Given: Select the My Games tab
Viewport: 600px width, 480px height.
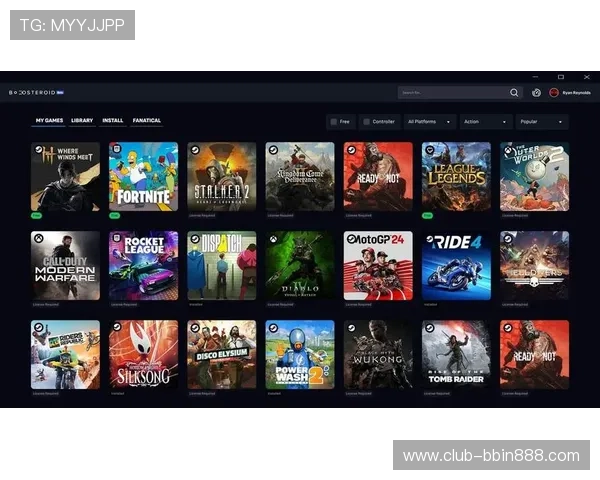Looking at the screenshot, I should click(x=49, y=121).
